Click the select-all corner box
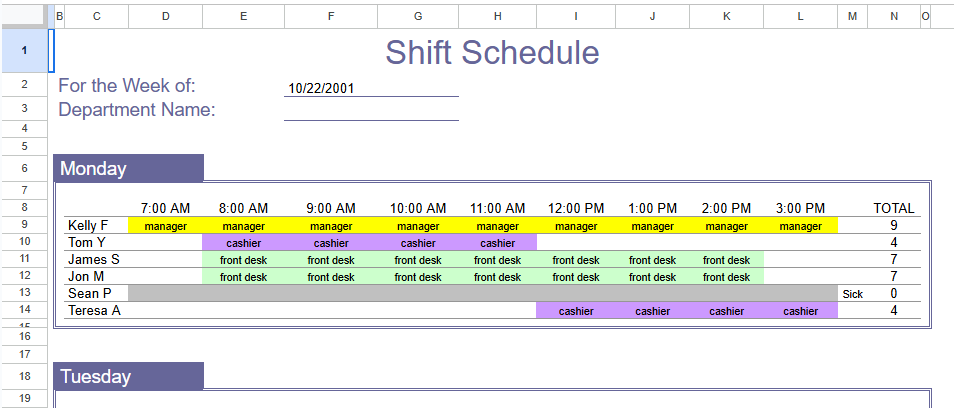The image size is (954, 408). pyautogui.click(x=24, y=16)
